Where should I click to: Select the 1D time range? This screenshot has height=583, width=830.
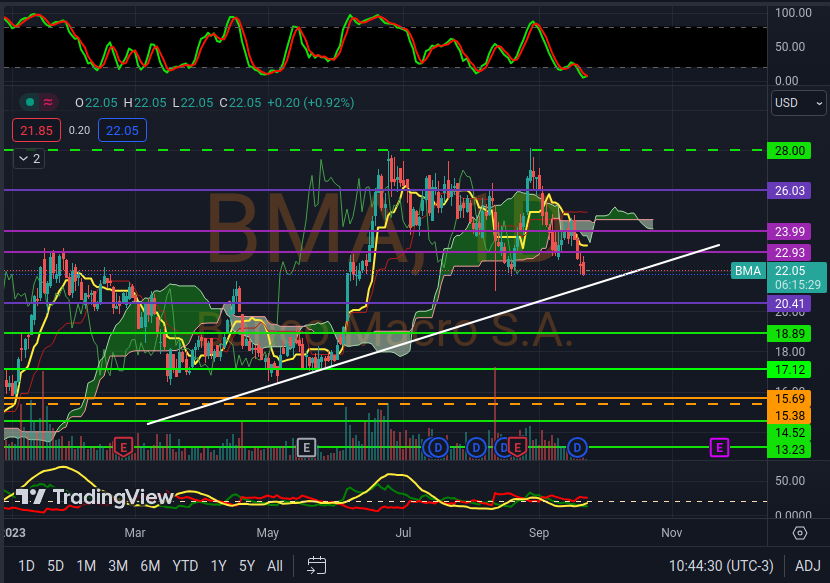pyautogui.click(x=26, y=566)
